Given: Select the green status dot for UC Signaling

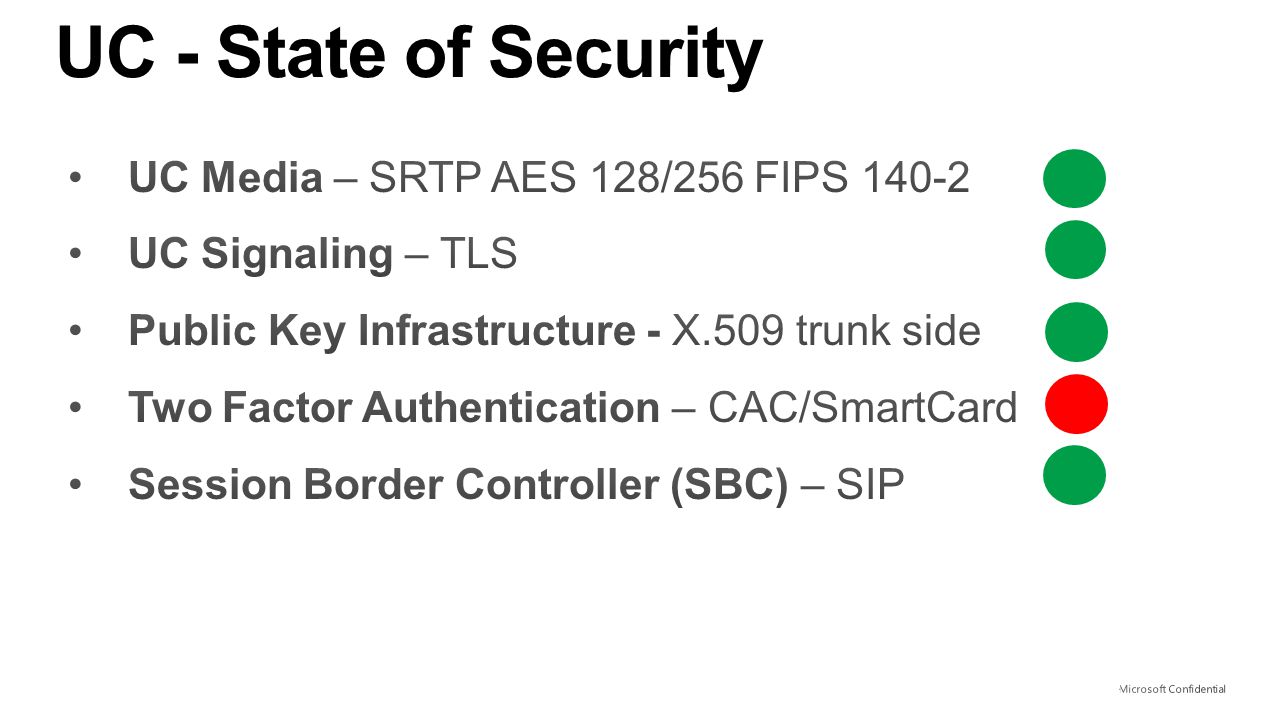Looking at the screenshot, I should (1075, 249).
